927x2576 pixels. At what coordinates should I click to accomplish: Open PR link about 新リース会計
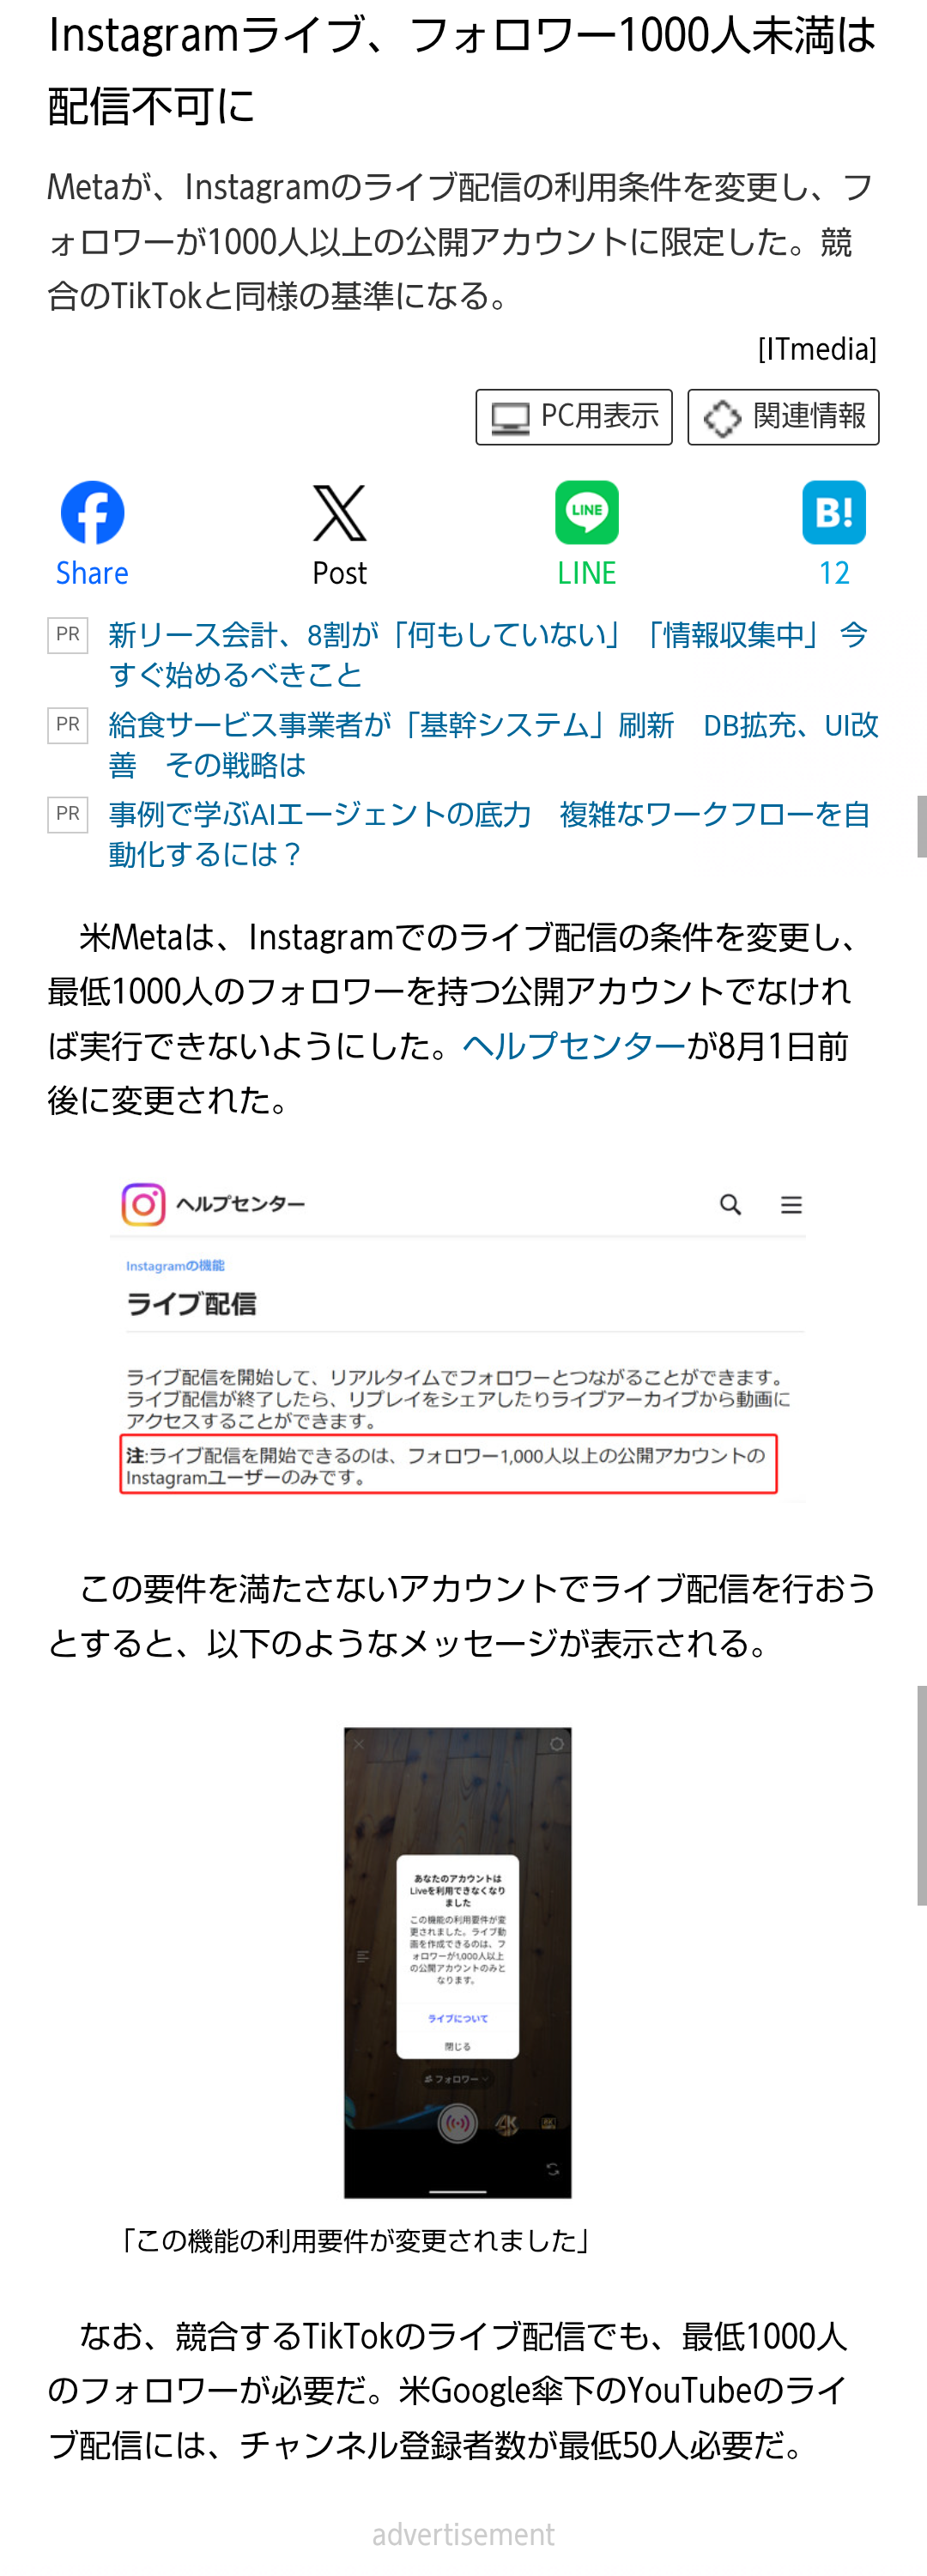[488, 654]
